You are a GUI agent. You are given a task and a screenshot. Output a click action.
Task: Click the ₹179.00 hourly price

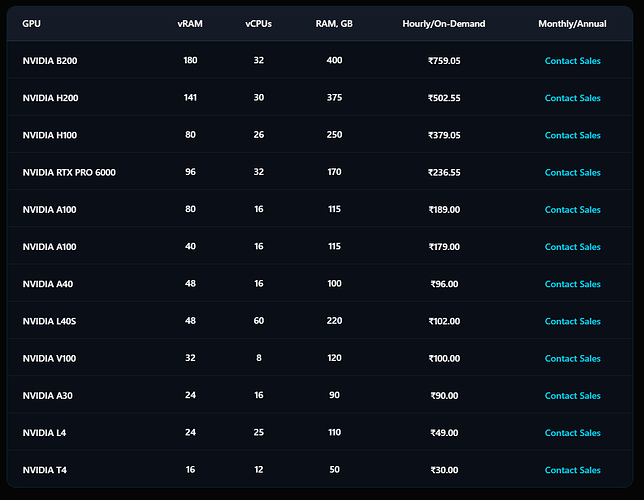click(x=444, y=247)
